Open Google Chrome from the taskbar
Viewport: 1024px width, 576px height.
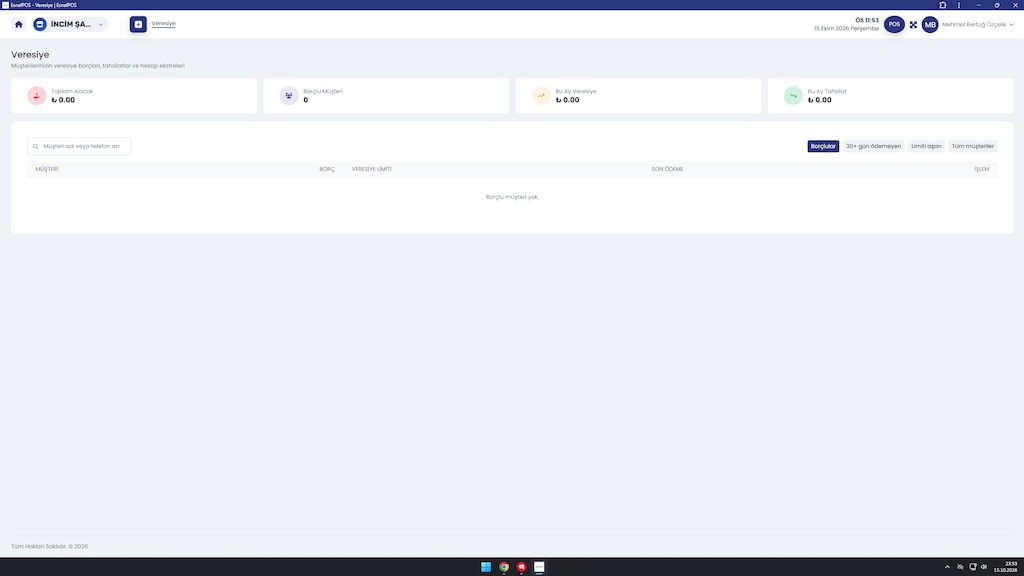(x=504, y=567)
